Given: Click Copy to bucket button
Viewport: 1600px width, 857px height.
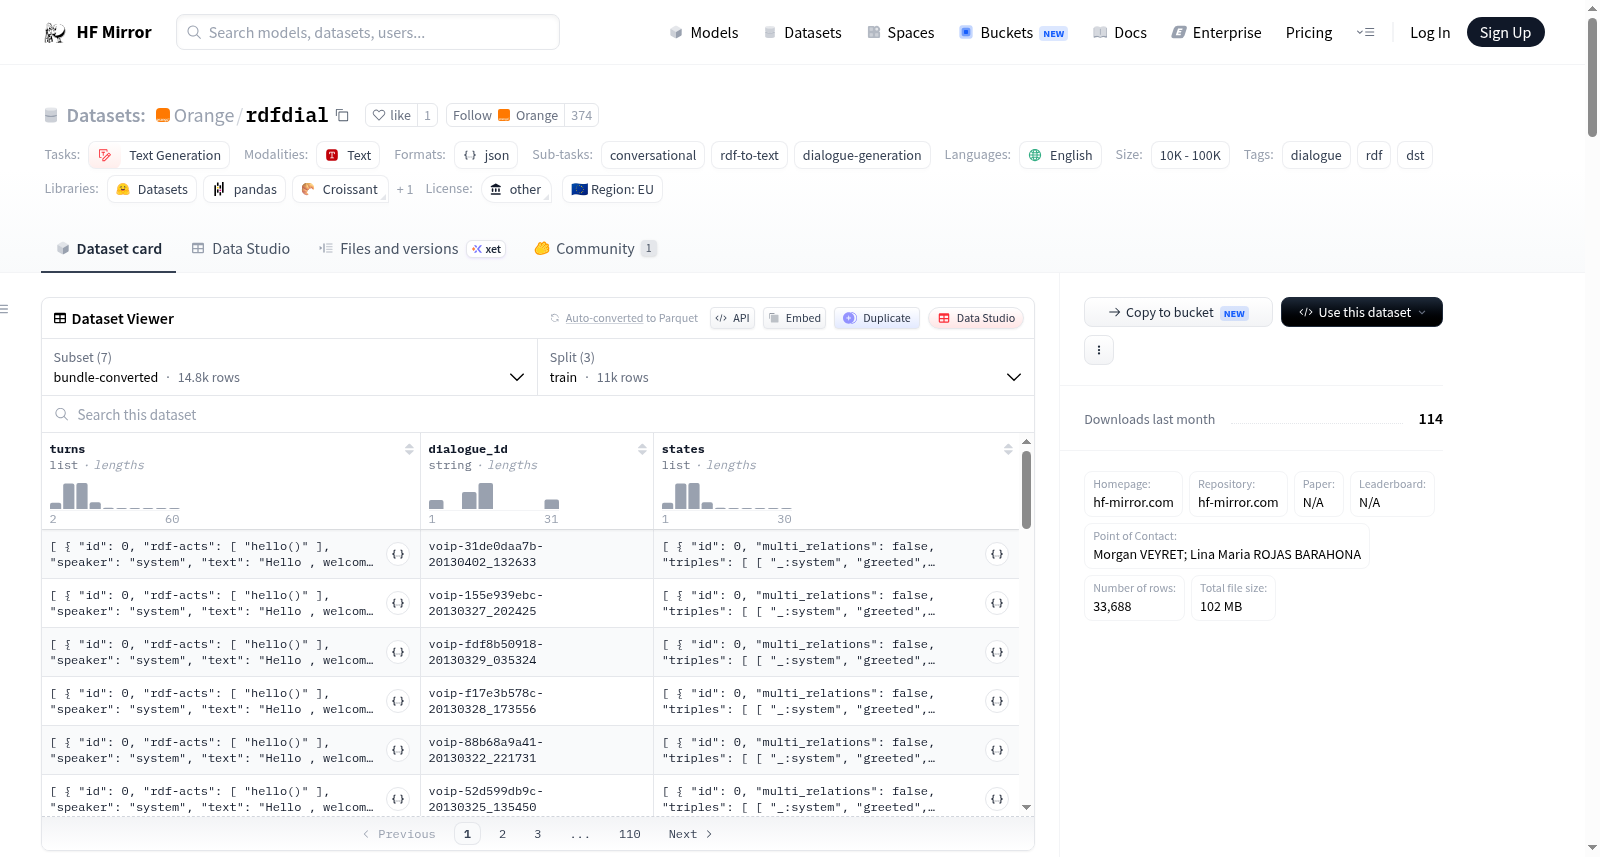Looking at the screenshot, I should 1178,312.
